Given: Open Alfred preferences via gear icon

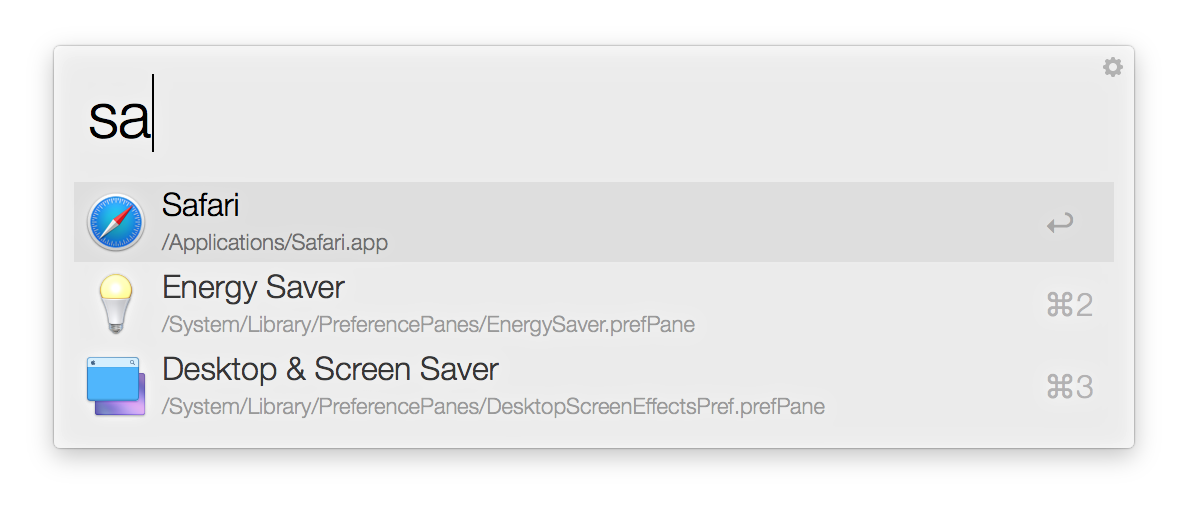Looking at the screenshot, I should (1112, 67).
